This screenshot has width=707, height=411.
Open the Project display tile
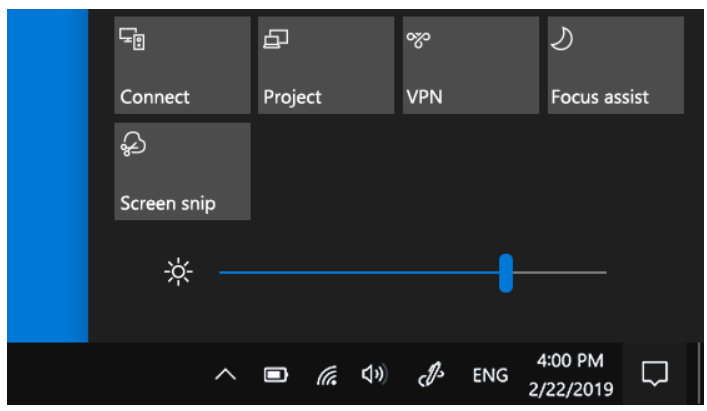326,65
